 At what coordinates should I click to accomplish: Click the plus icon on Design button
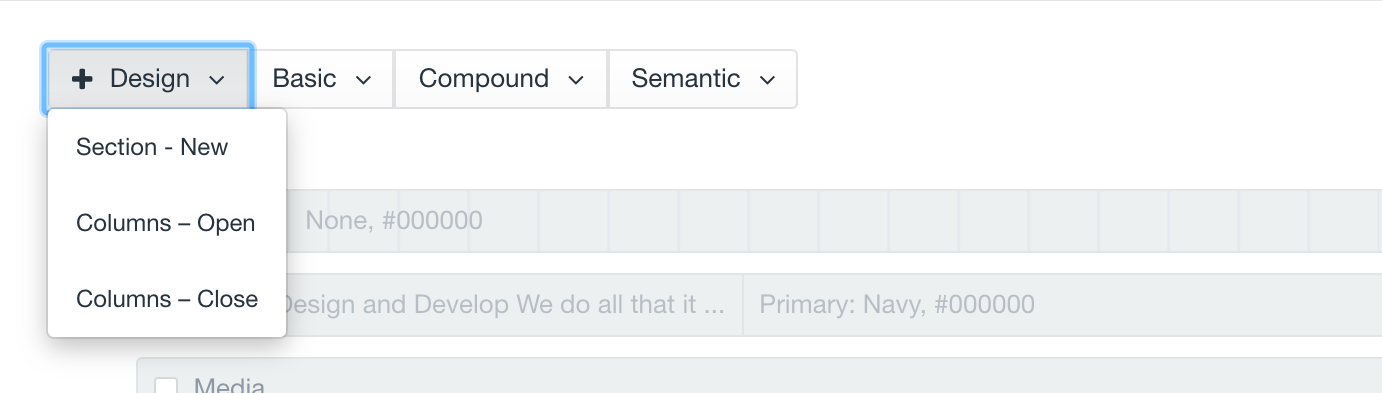[x=83, y=79]
